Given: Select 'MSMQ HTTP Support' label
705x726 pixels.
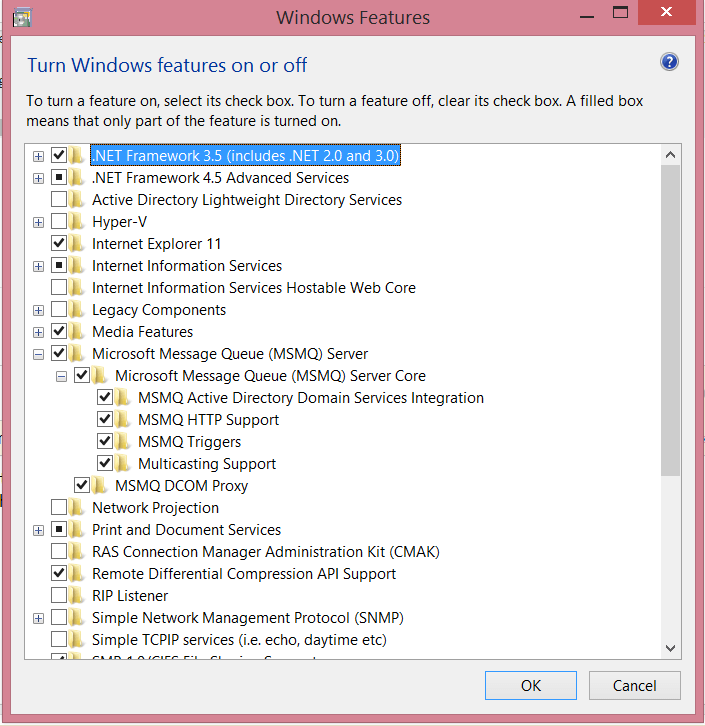Looking at the screenshot, I should coord(208,420).
